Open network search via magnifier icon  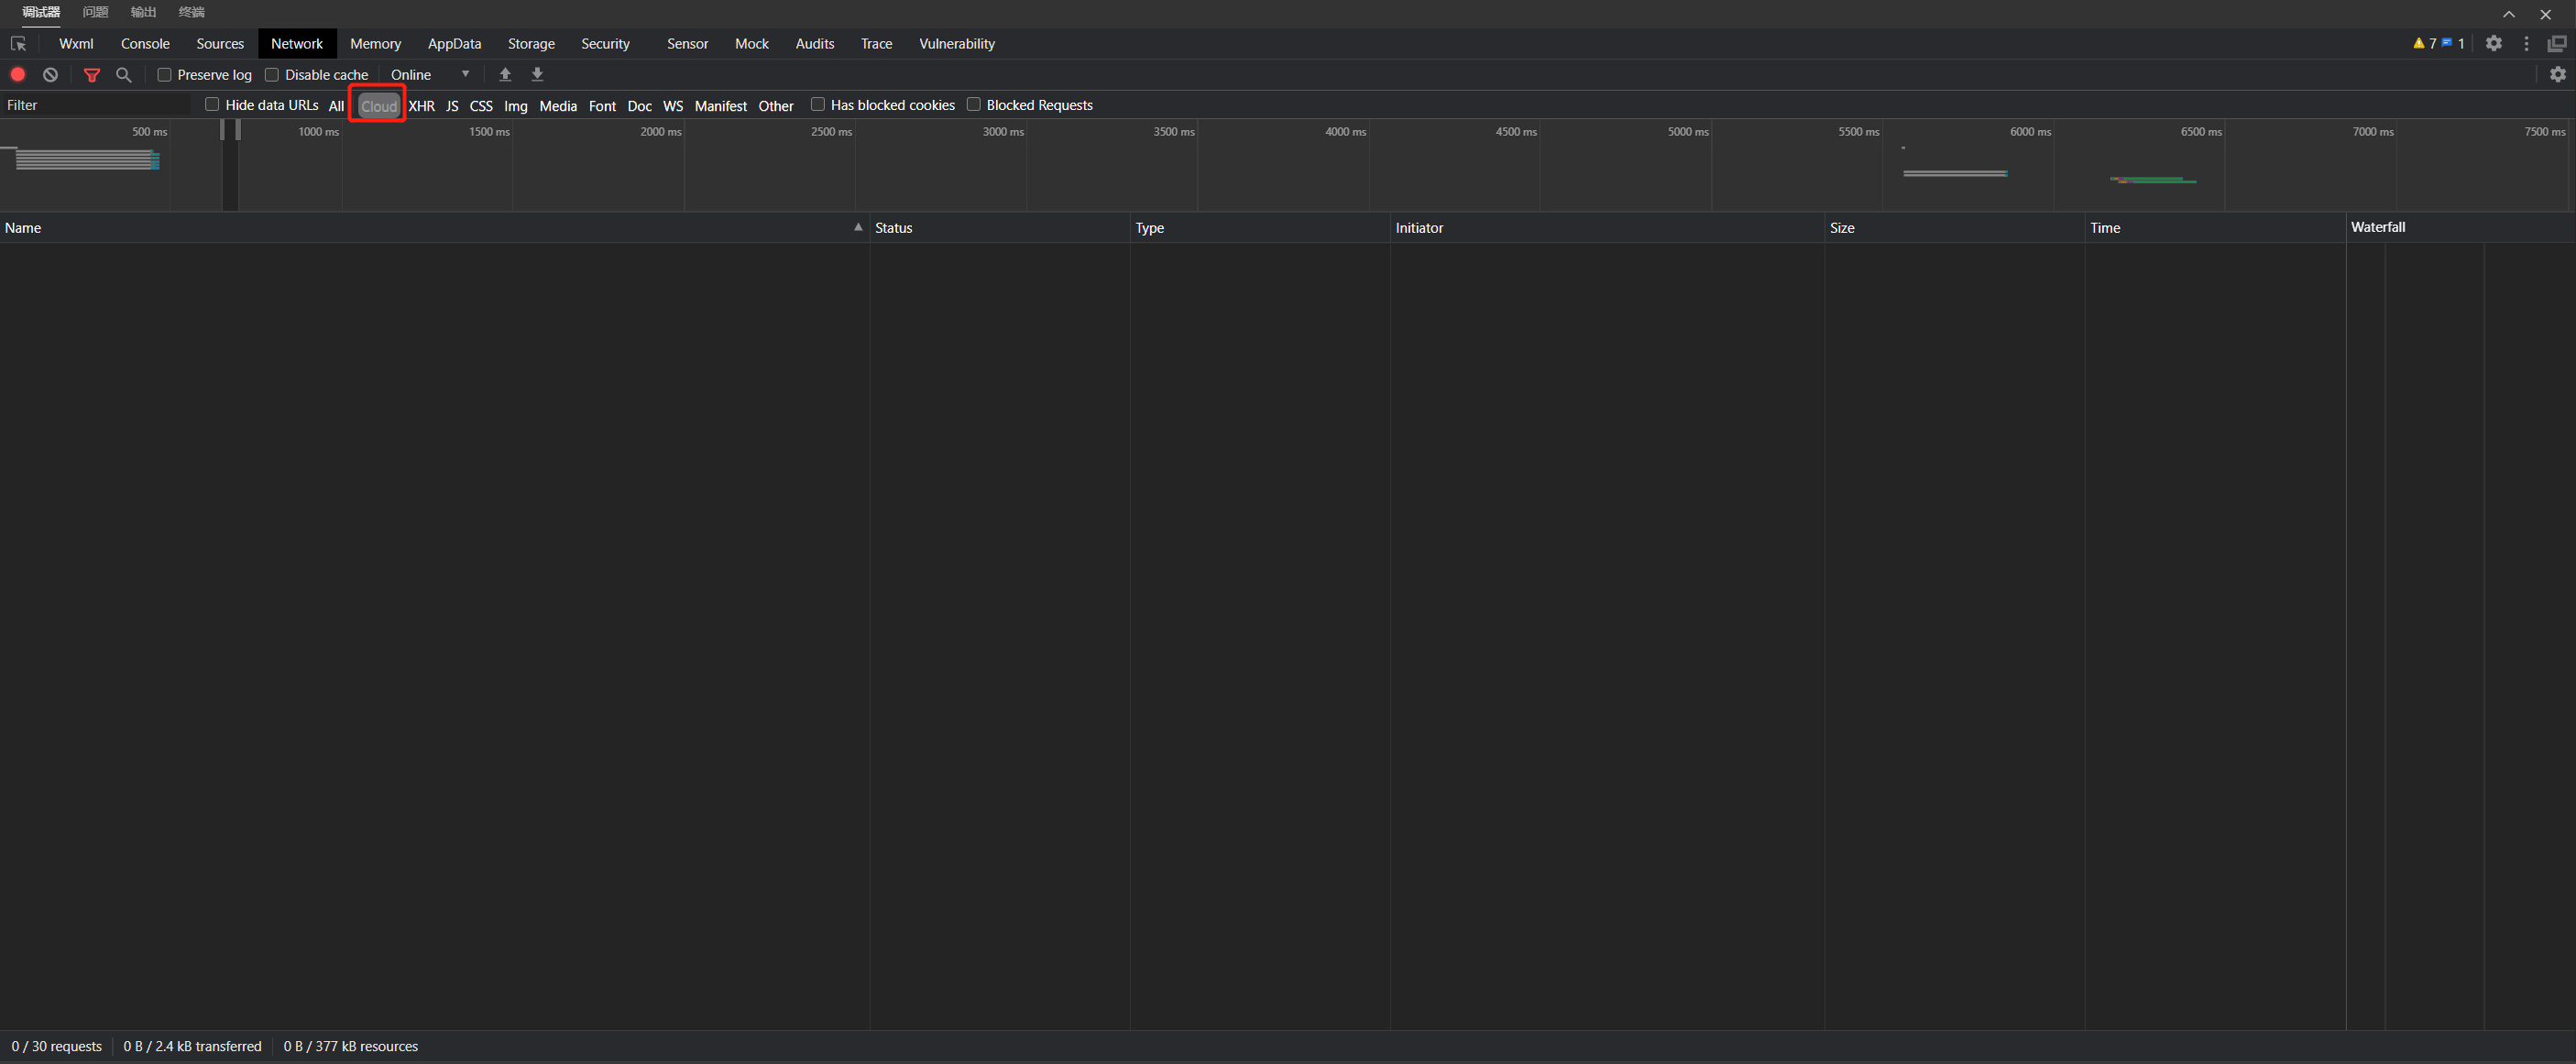click(x=124, y=75)
